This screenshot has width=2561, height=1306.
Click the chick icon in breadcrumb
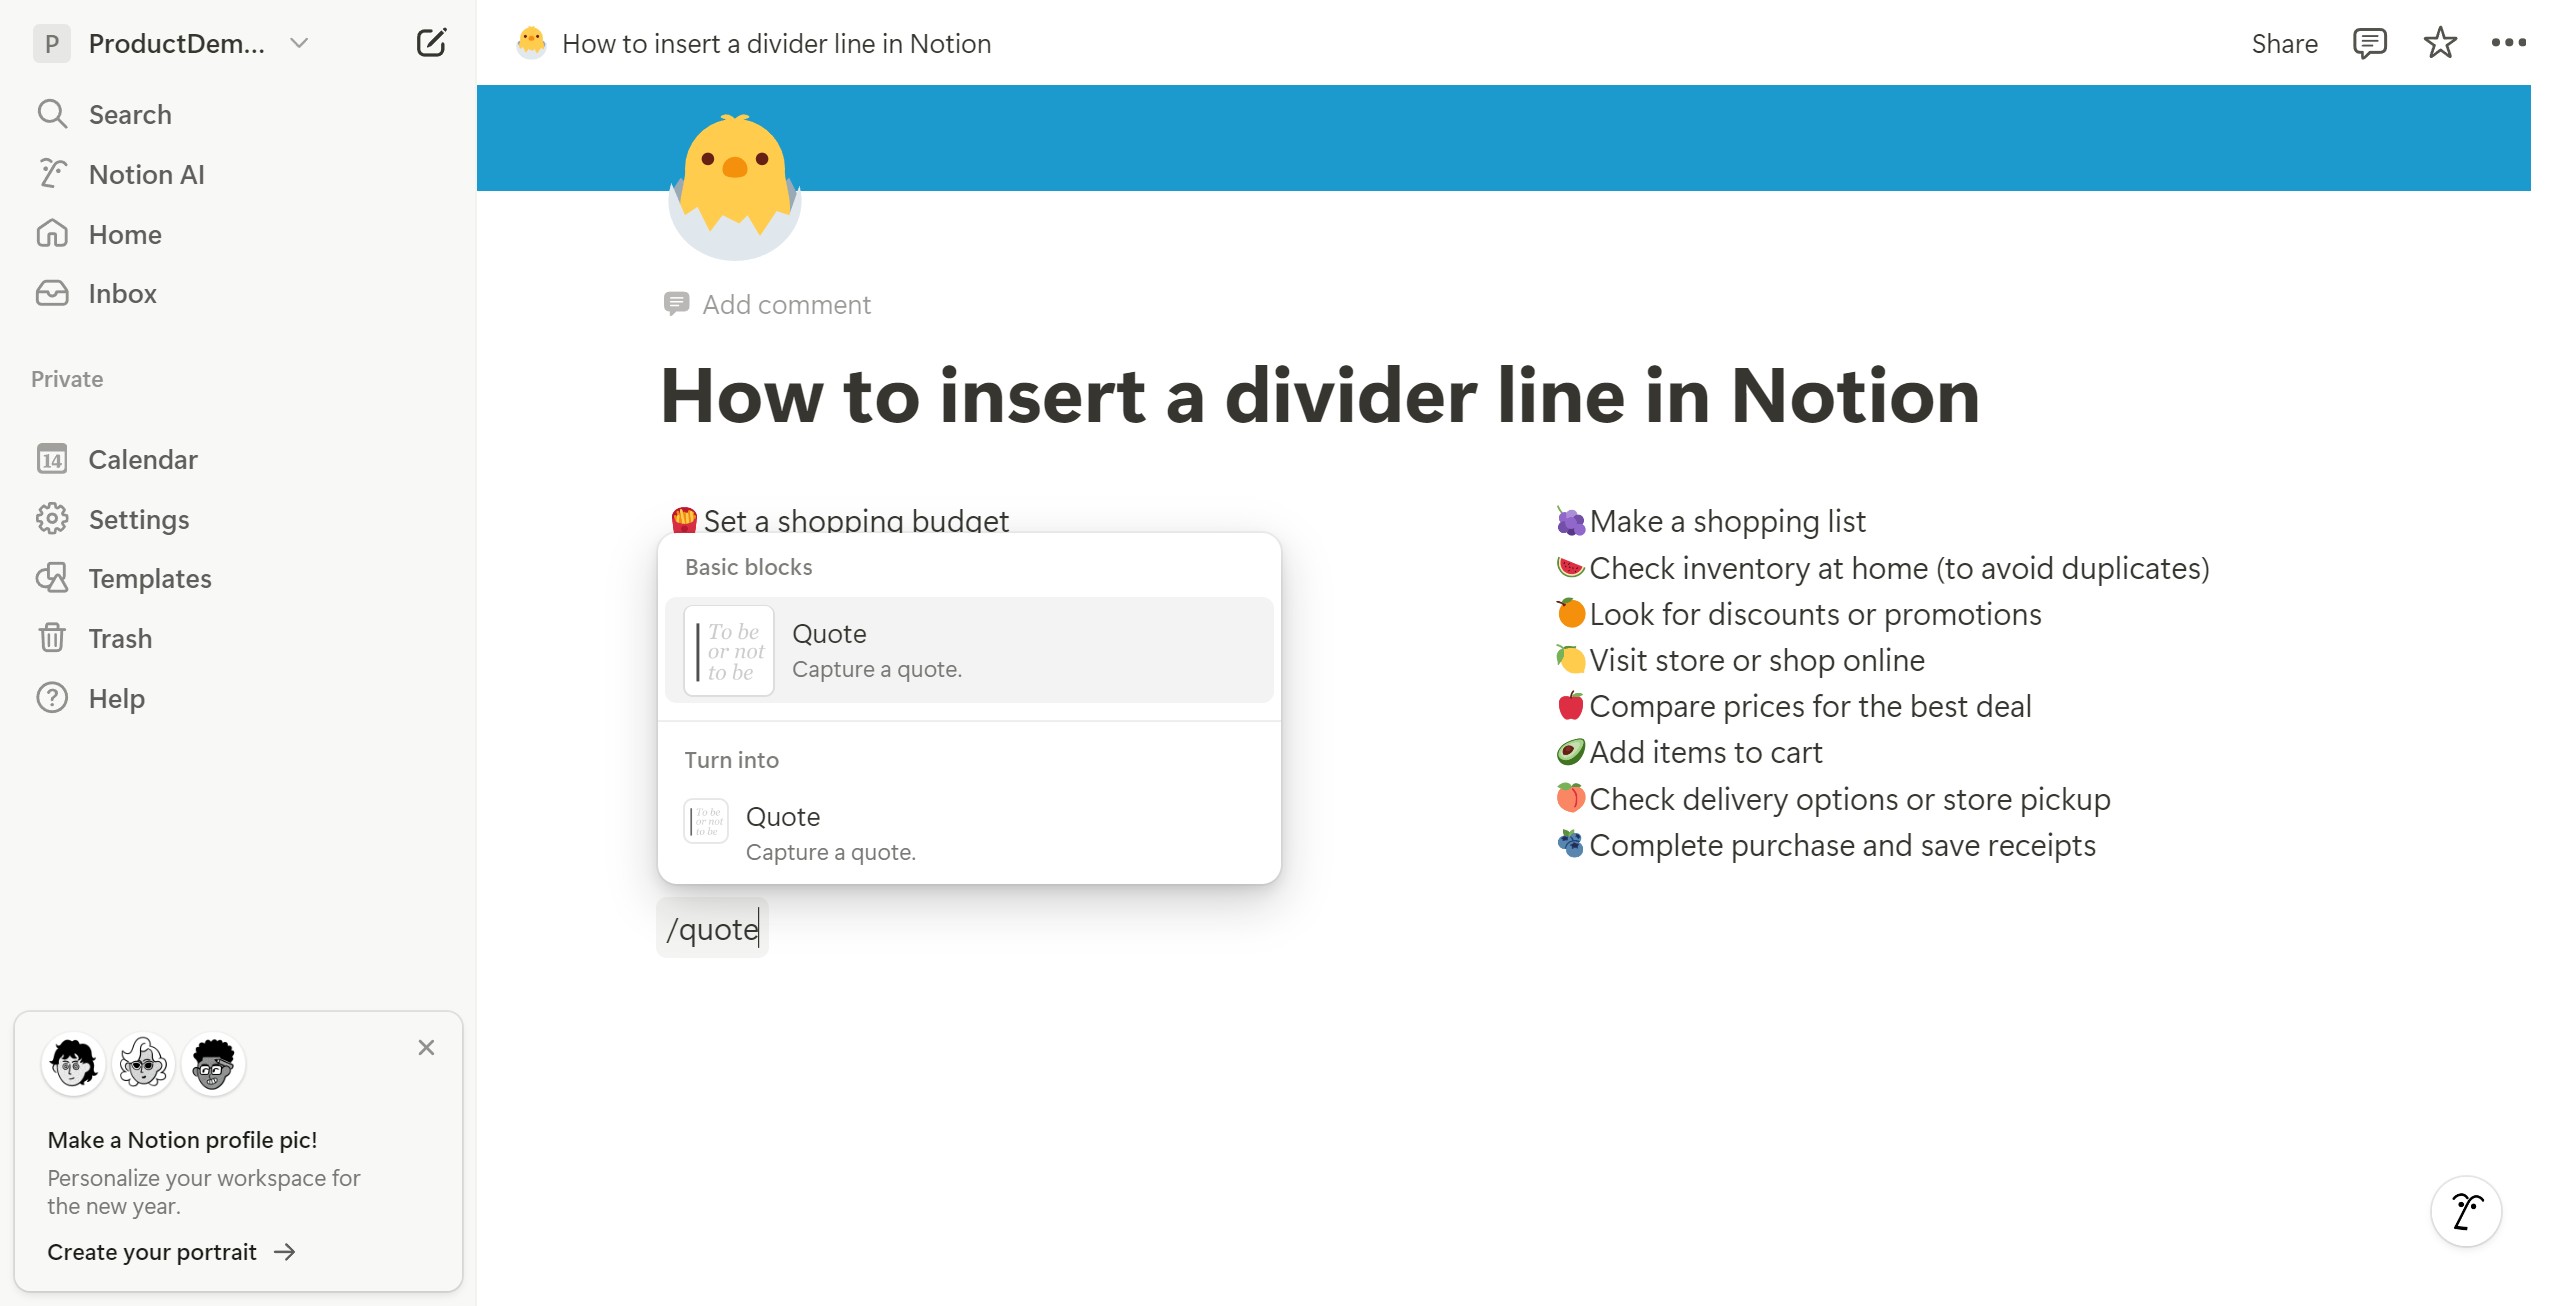click(531, 43)
